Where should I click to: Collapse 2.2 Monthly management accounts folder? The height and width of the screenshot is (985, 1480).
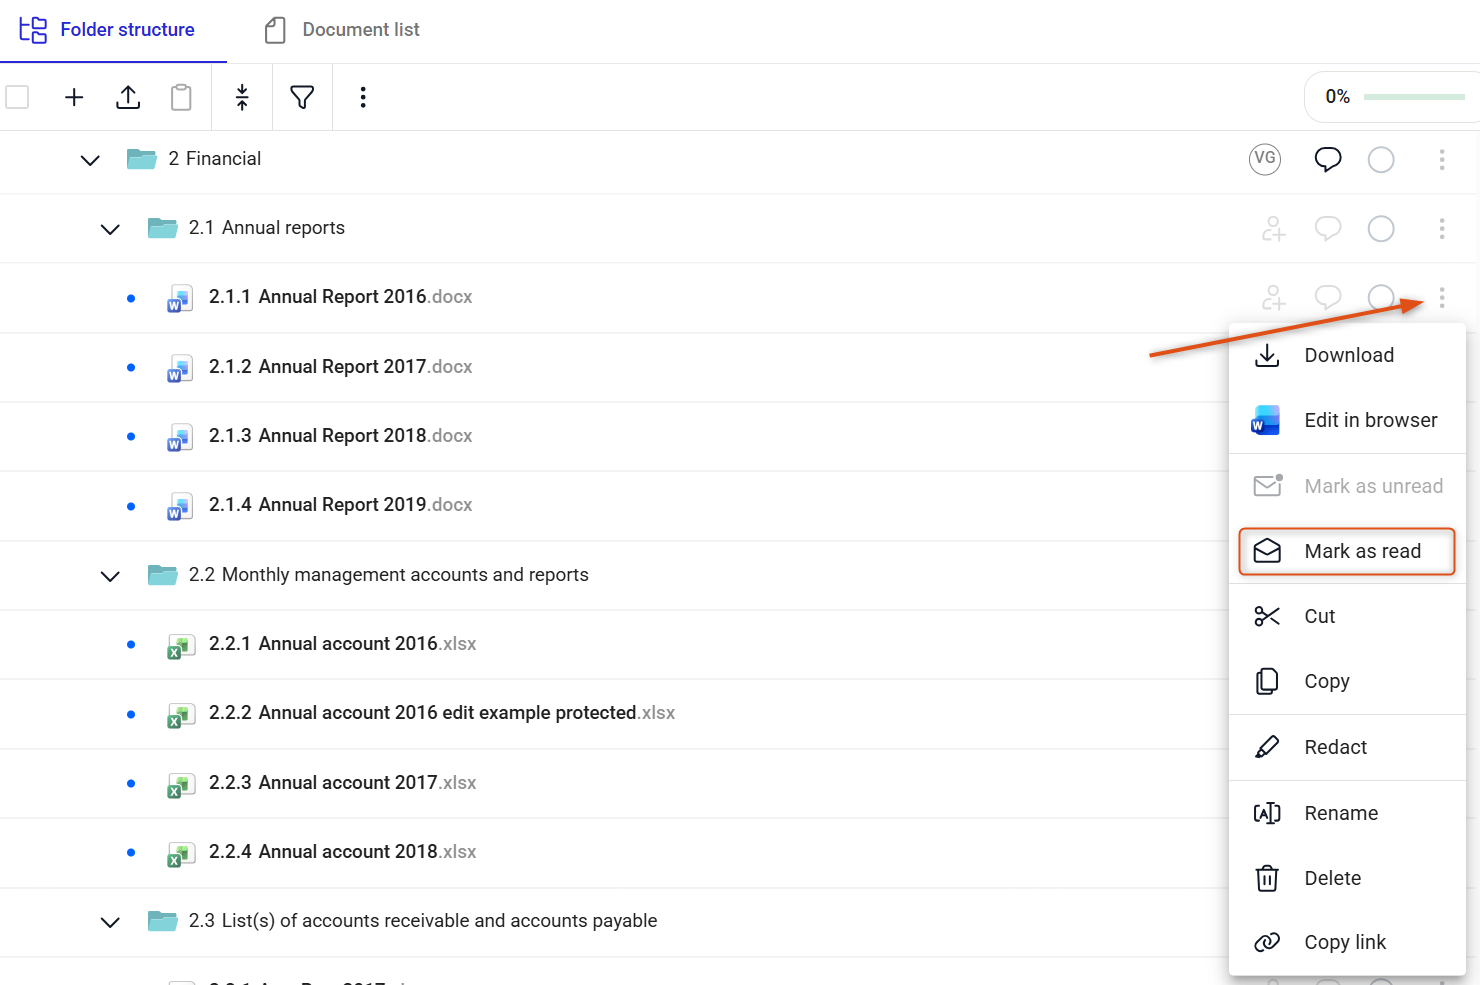pos(110,576)
